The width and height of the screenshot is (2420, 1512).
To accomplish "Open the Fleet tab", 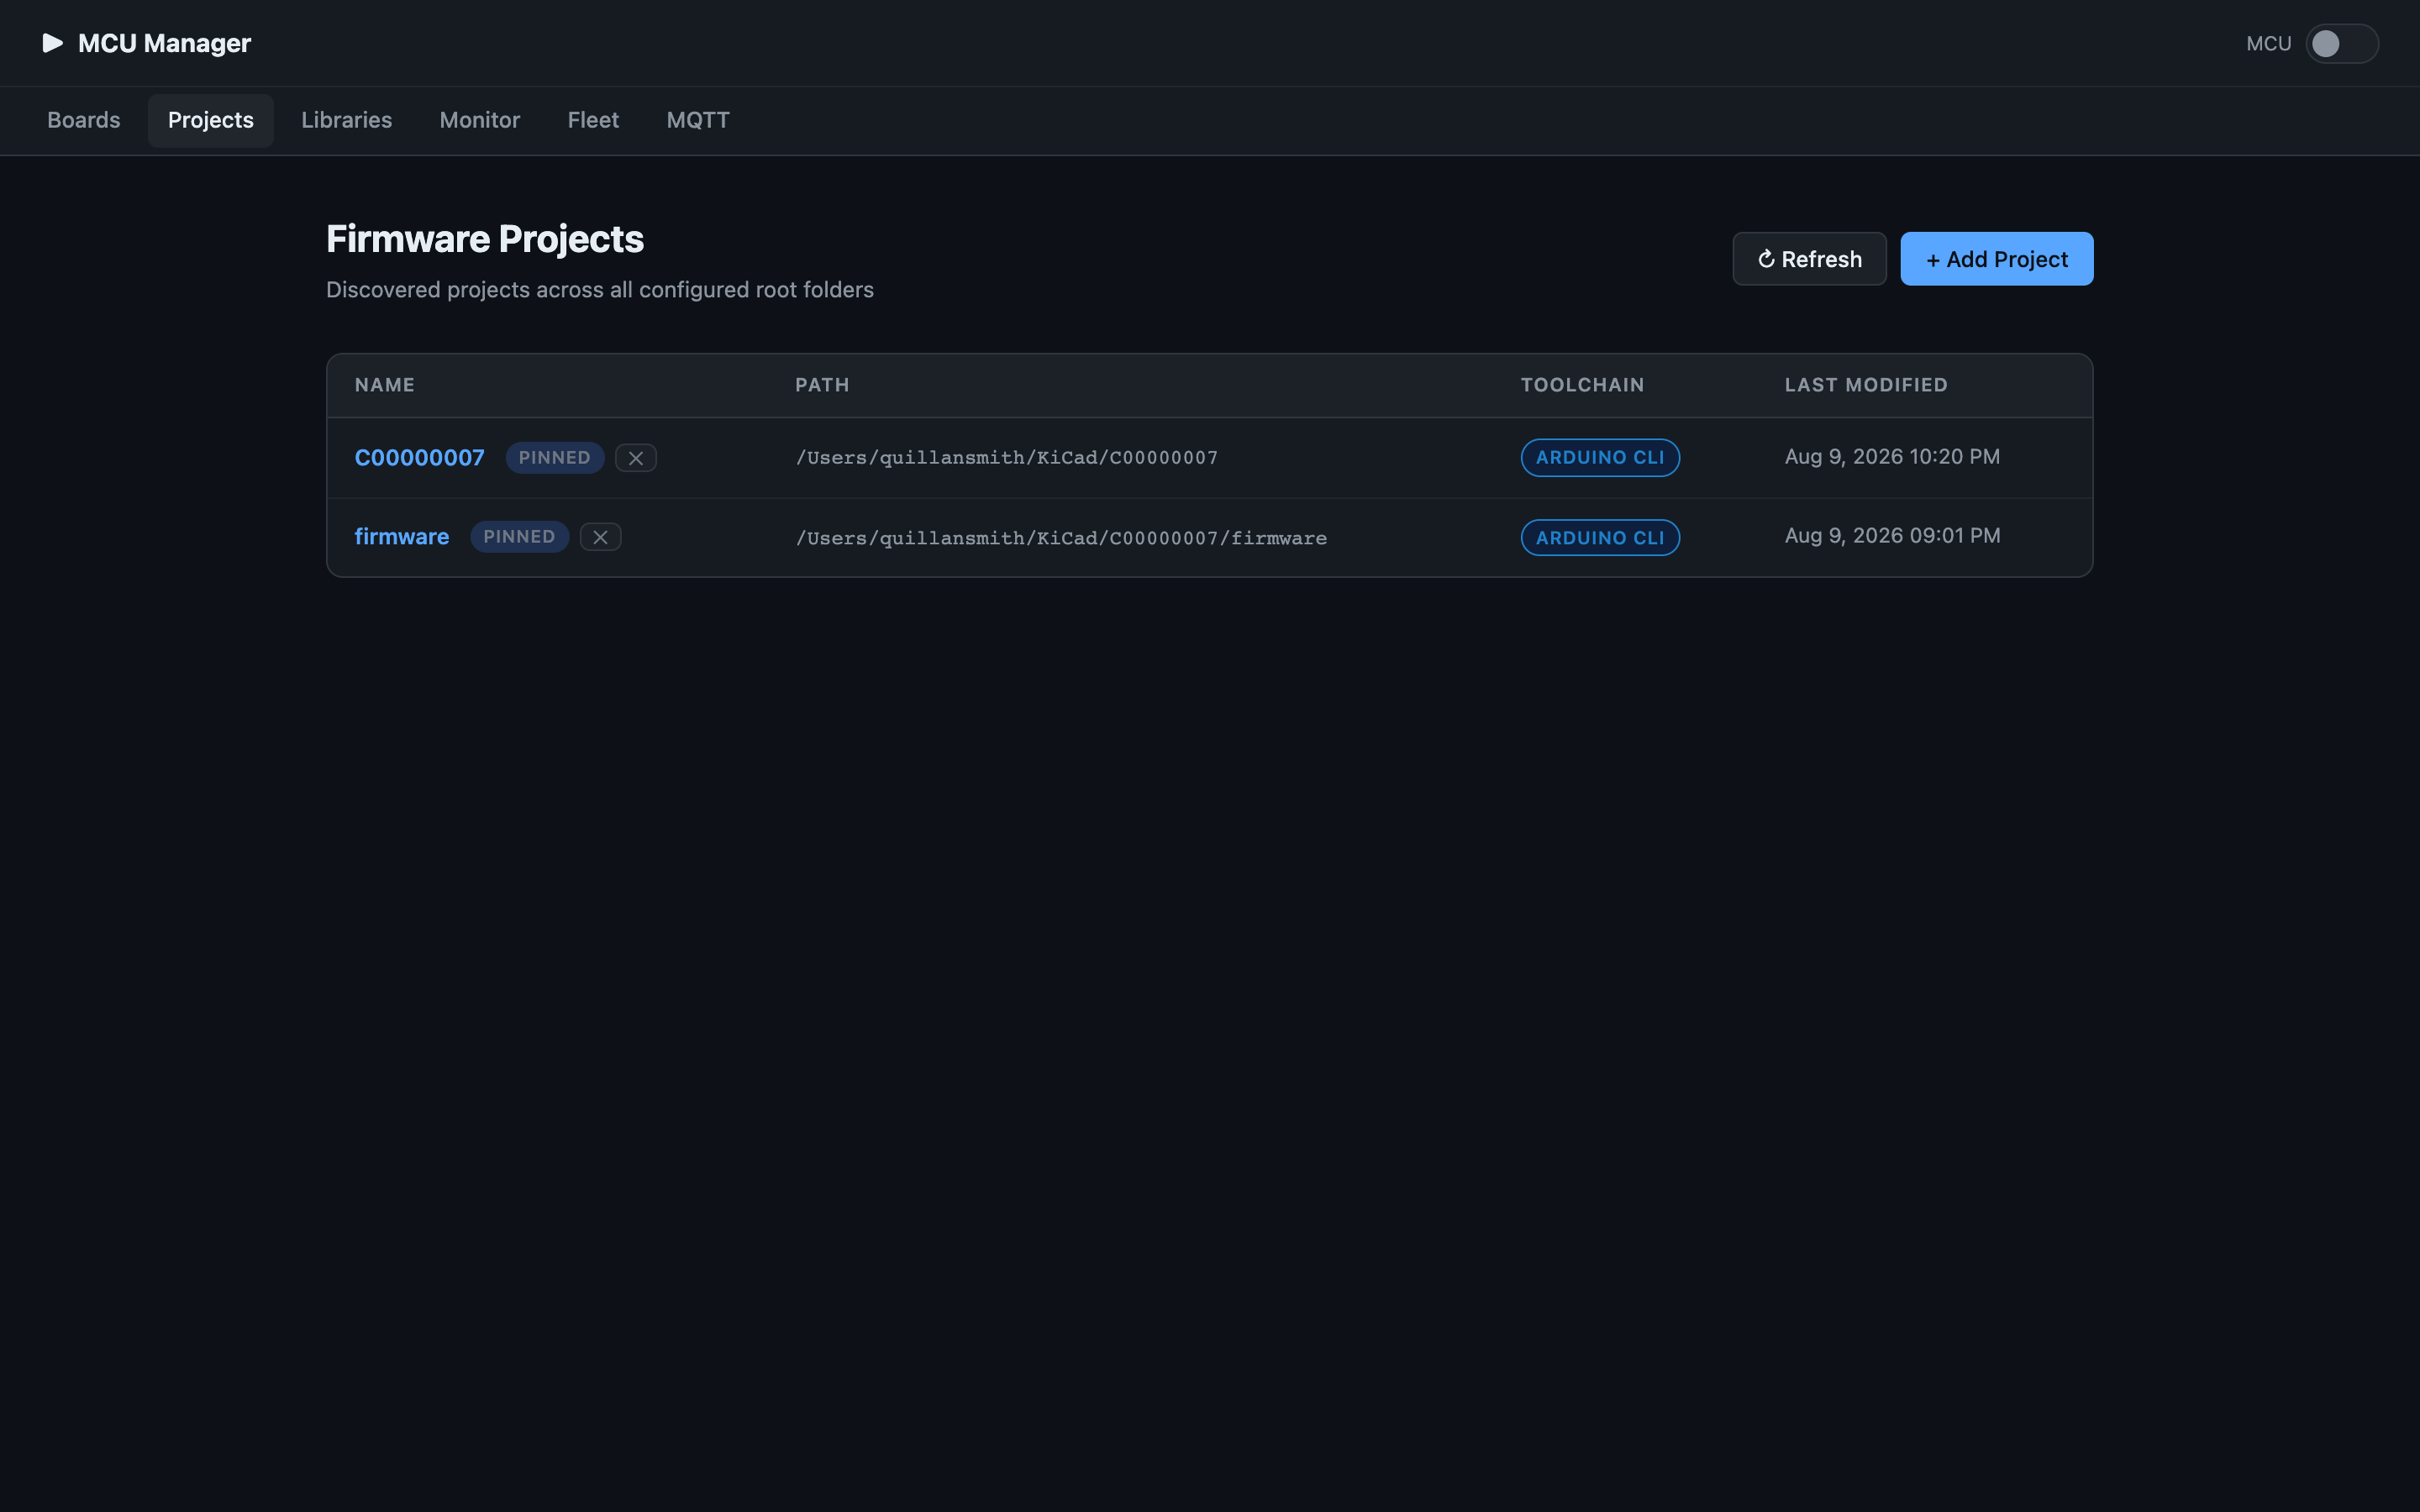I will click(593, 120).
